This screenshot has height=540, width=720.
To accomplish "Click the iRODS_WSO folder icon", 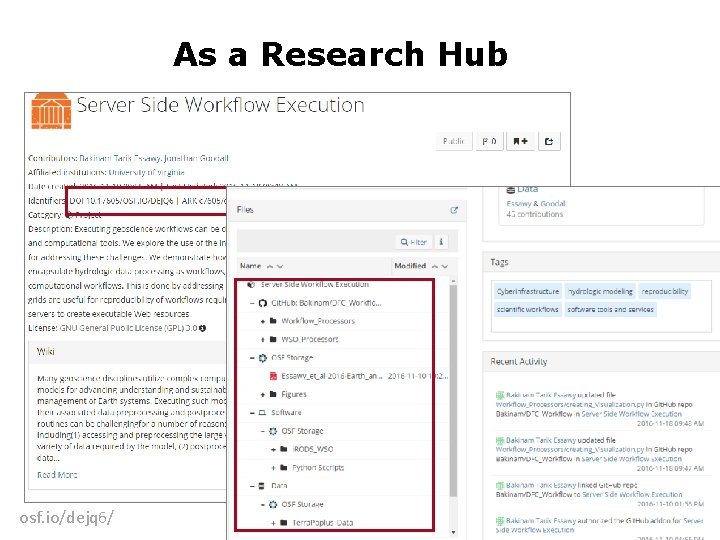I will point(284,449).
